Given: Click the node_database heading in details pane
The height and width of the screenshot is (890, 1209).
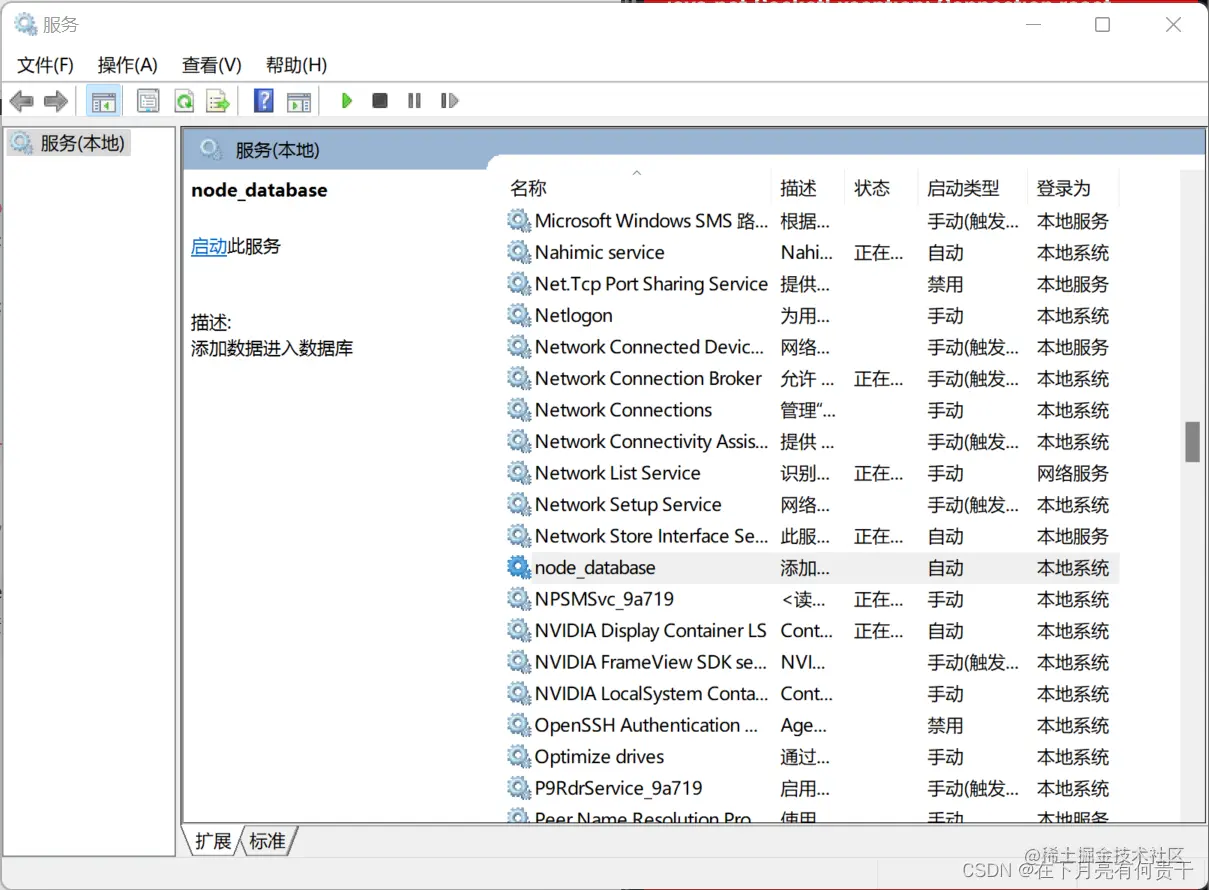Looking at the screenshot, I should [x=259, y=190].
